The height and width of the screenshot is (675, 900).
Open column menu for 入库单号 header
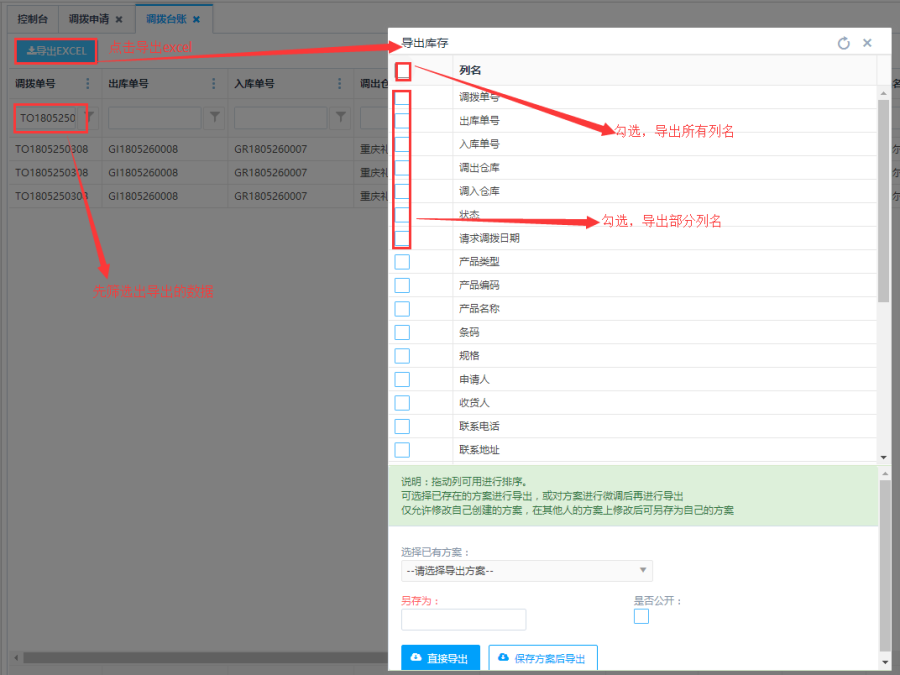340,84
